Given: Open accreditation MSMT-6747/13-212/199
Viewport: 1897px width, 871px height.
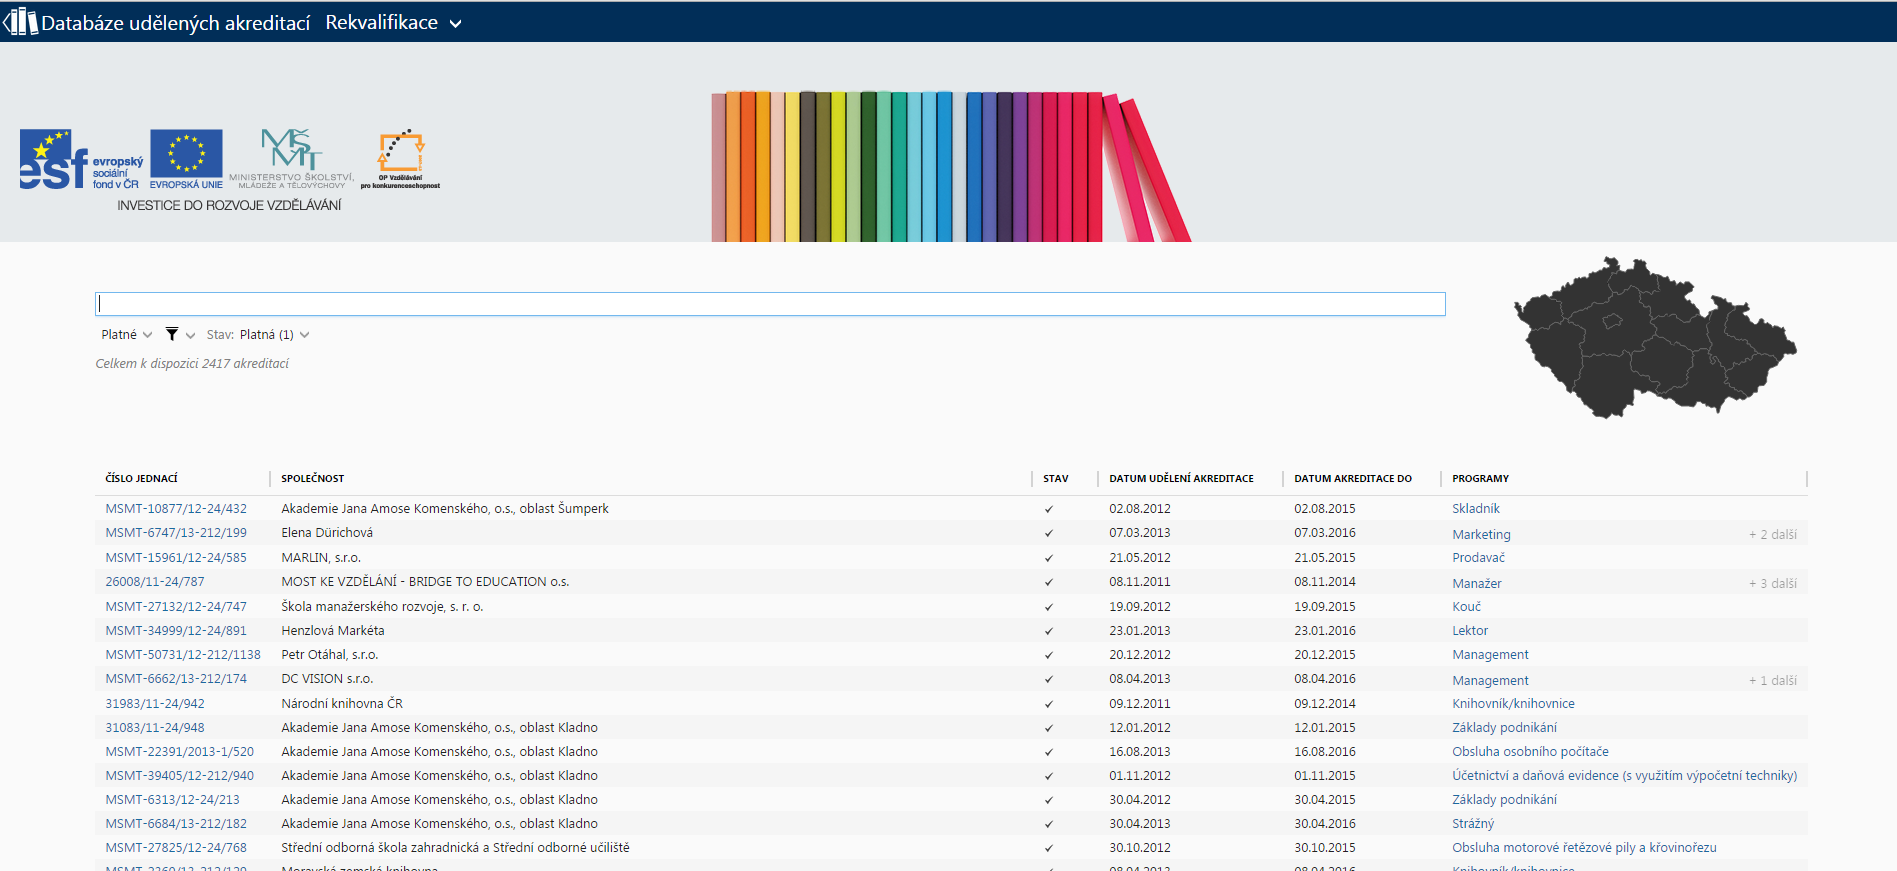Looking at the screenshot, I should [176, 533].
